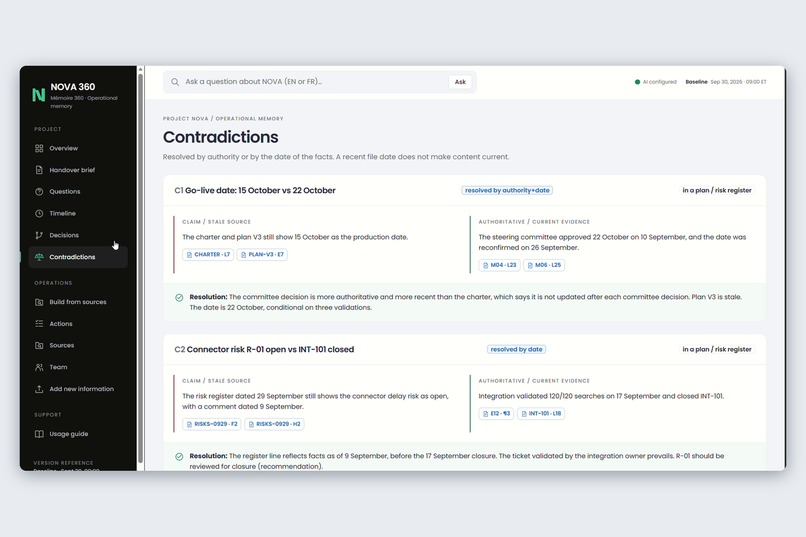Click the C1 resolution checkmark icon
The image size is (806, 537).
179,298
